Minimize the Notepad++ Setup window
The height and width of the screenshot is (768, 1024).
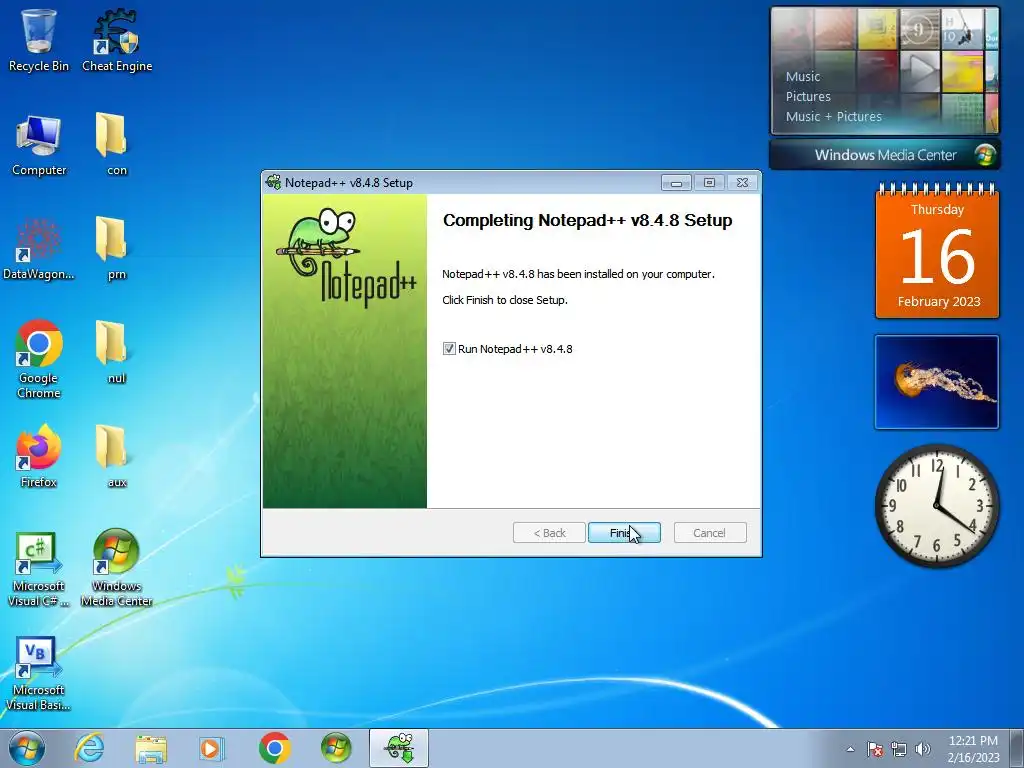point(676,183)
